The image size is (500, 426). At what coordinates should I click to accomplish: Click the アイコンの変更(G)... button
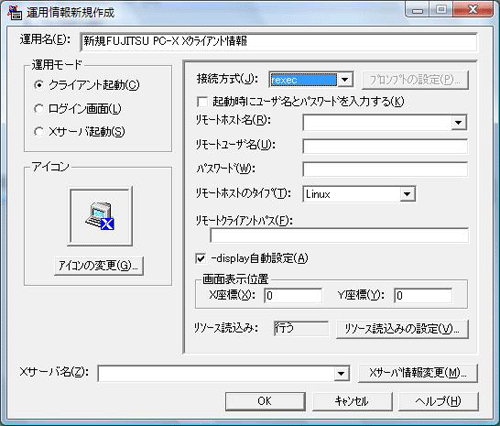click(99, 266)
